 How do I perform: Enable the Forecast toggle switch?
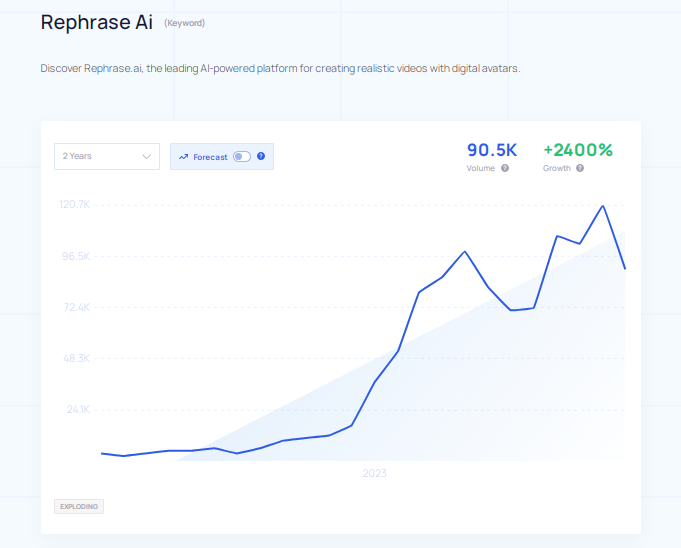241,156
